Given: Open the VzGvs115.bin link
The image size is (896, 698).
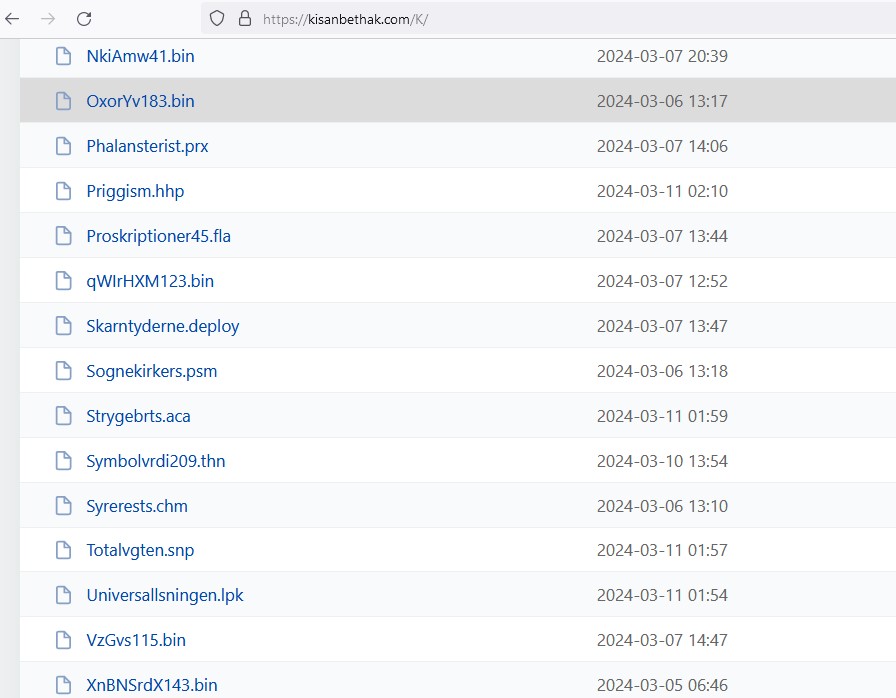Looking at the screenshot, I should click(x=136, y=640).
